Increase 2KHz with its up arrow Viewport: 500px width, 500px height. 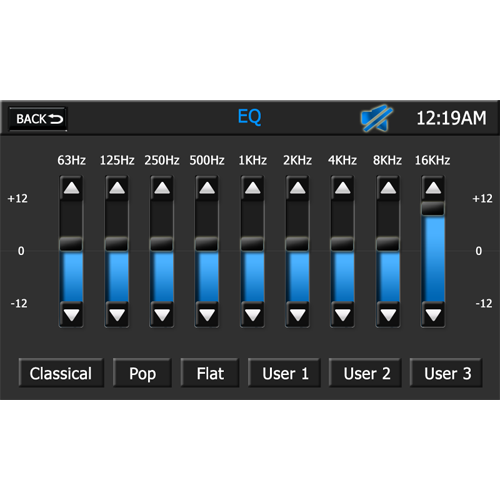297,188
